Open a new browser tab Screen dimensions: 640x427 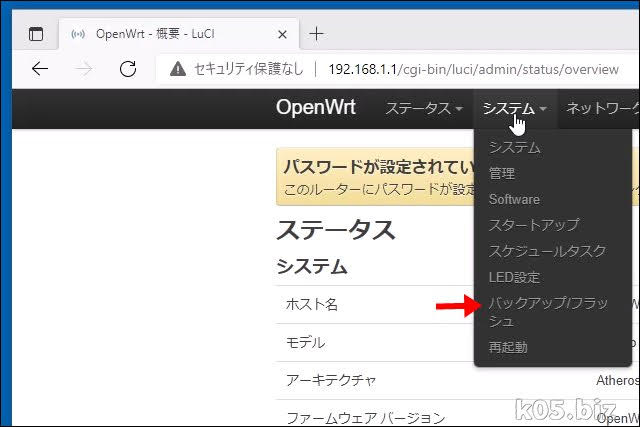[317, 33]
